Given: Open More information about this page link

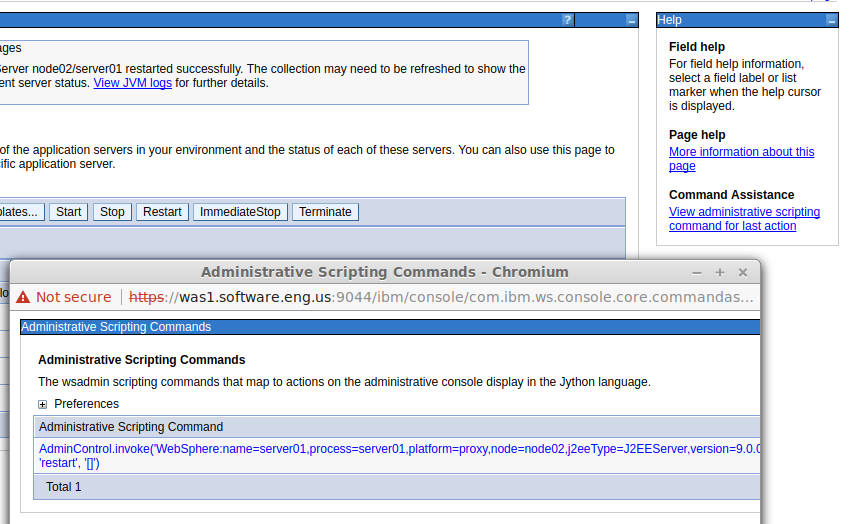Looking at the screenshot, I should (x=741, y=159).
